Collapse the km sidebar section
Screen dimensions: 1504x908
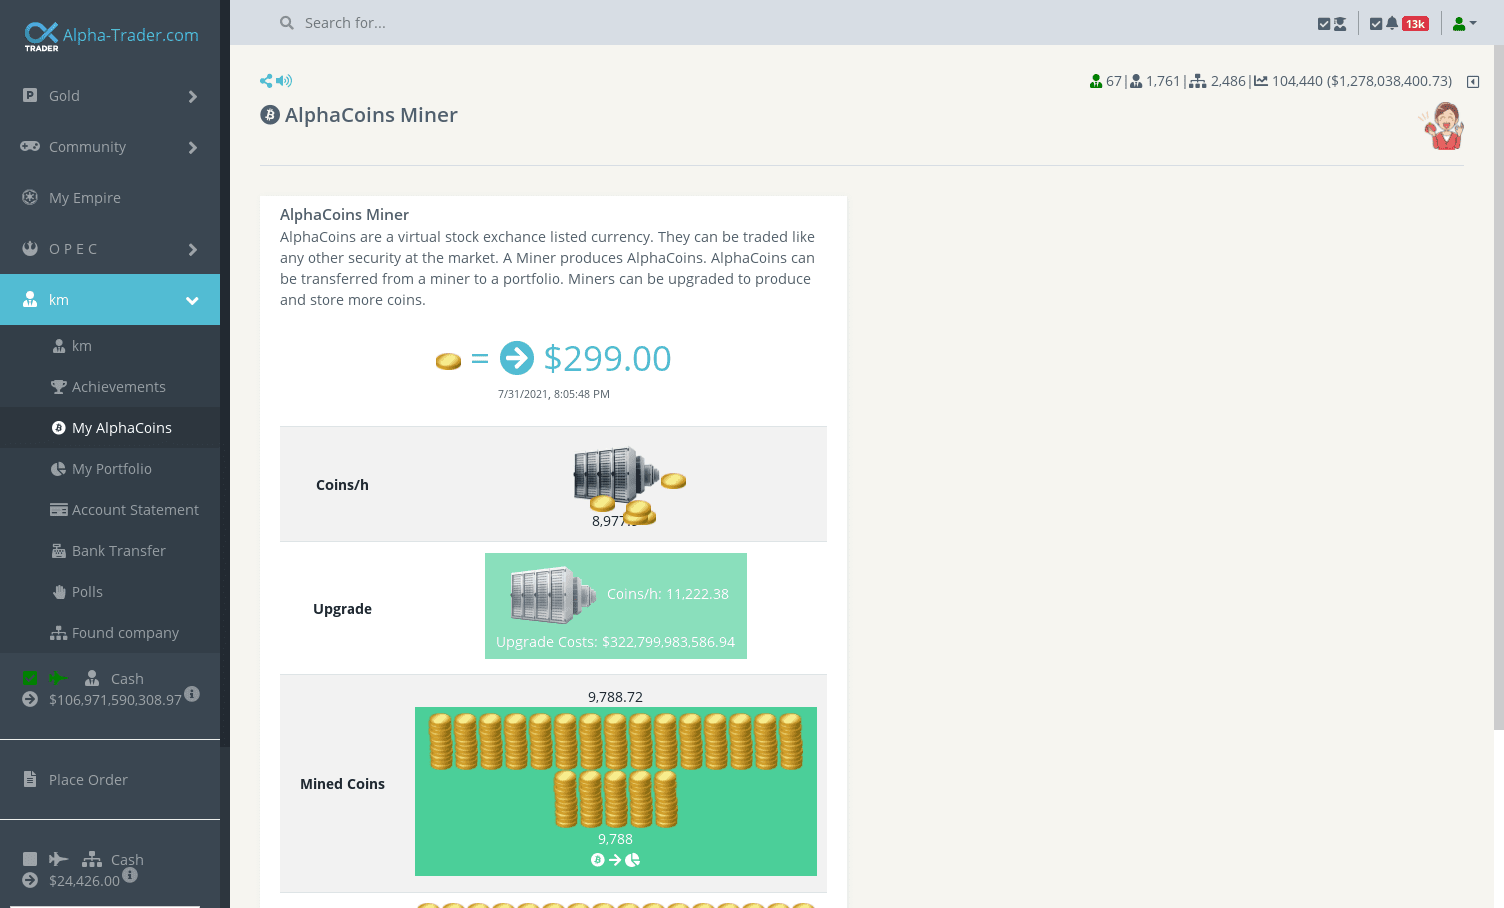(x=192, y=300)
